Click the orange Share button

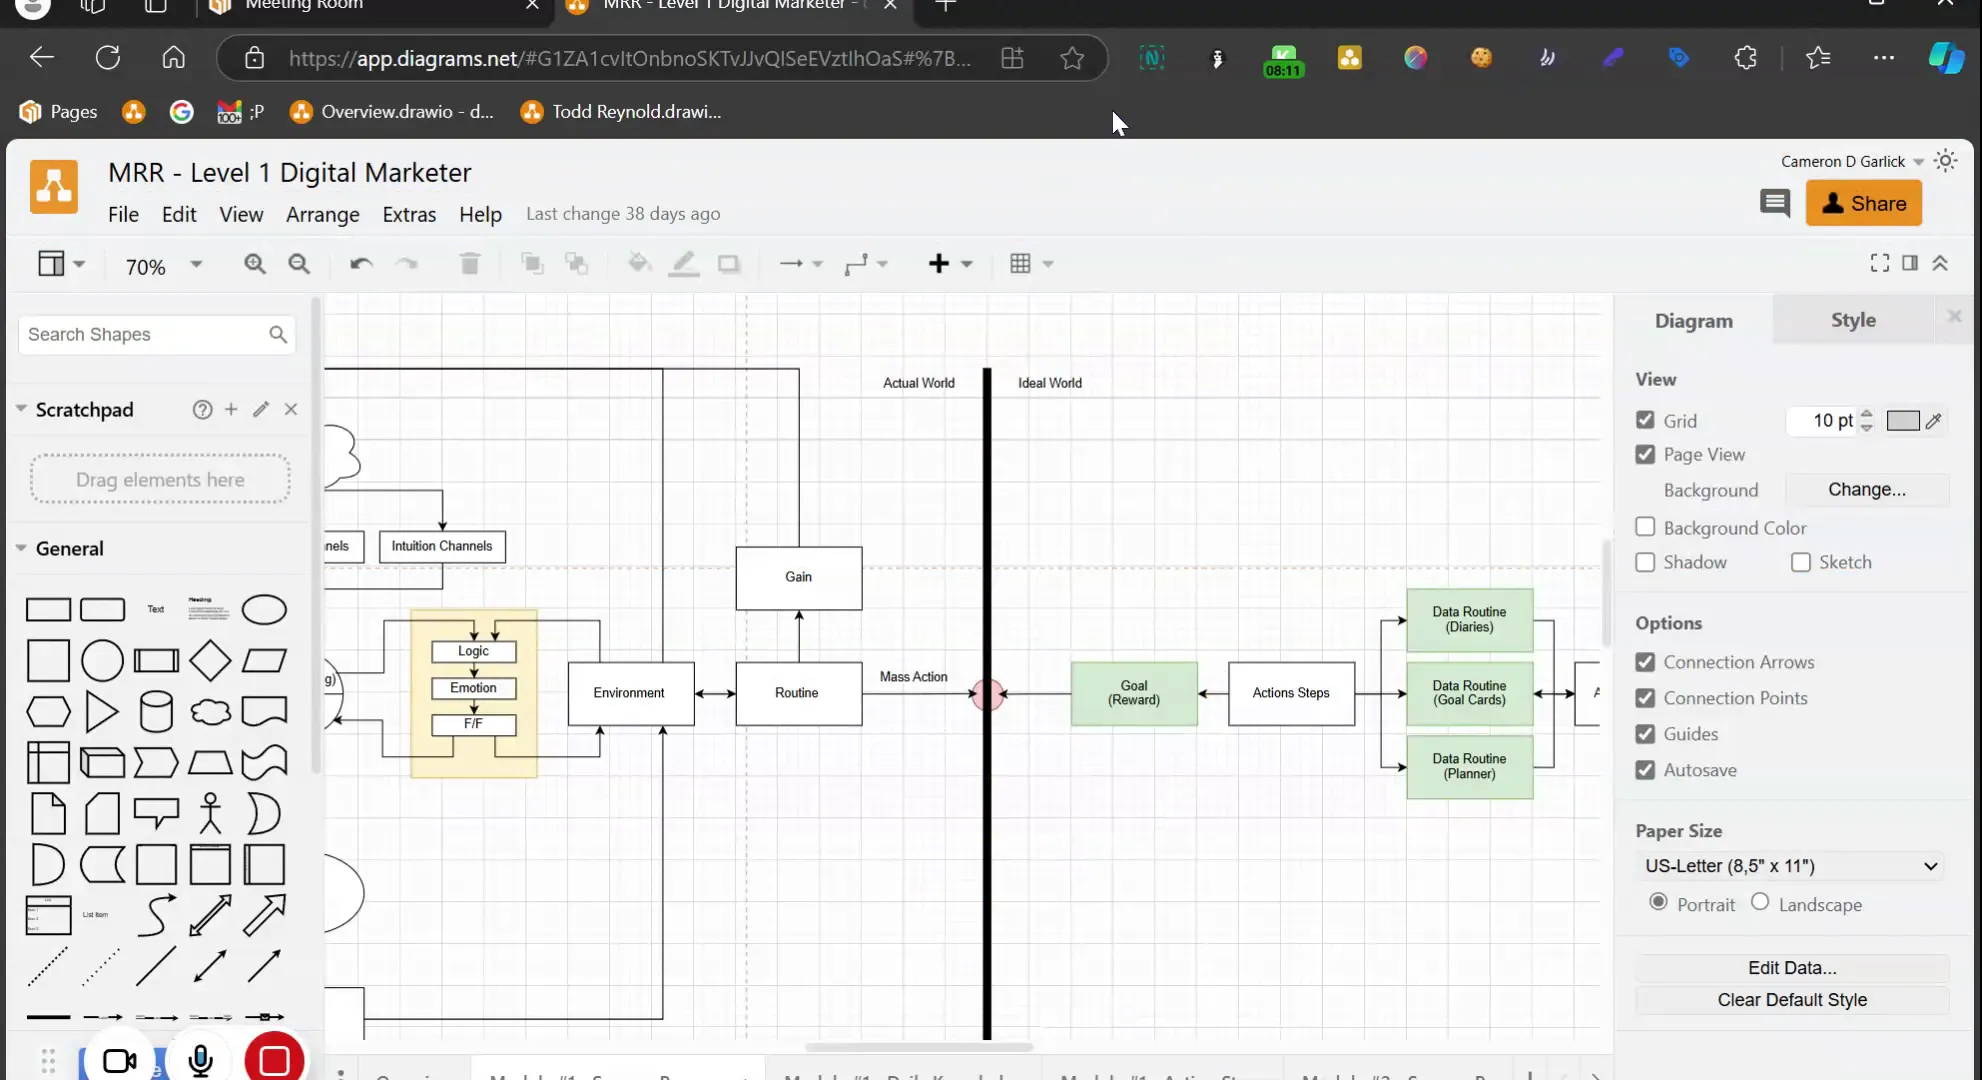[x=1864, y=203]
